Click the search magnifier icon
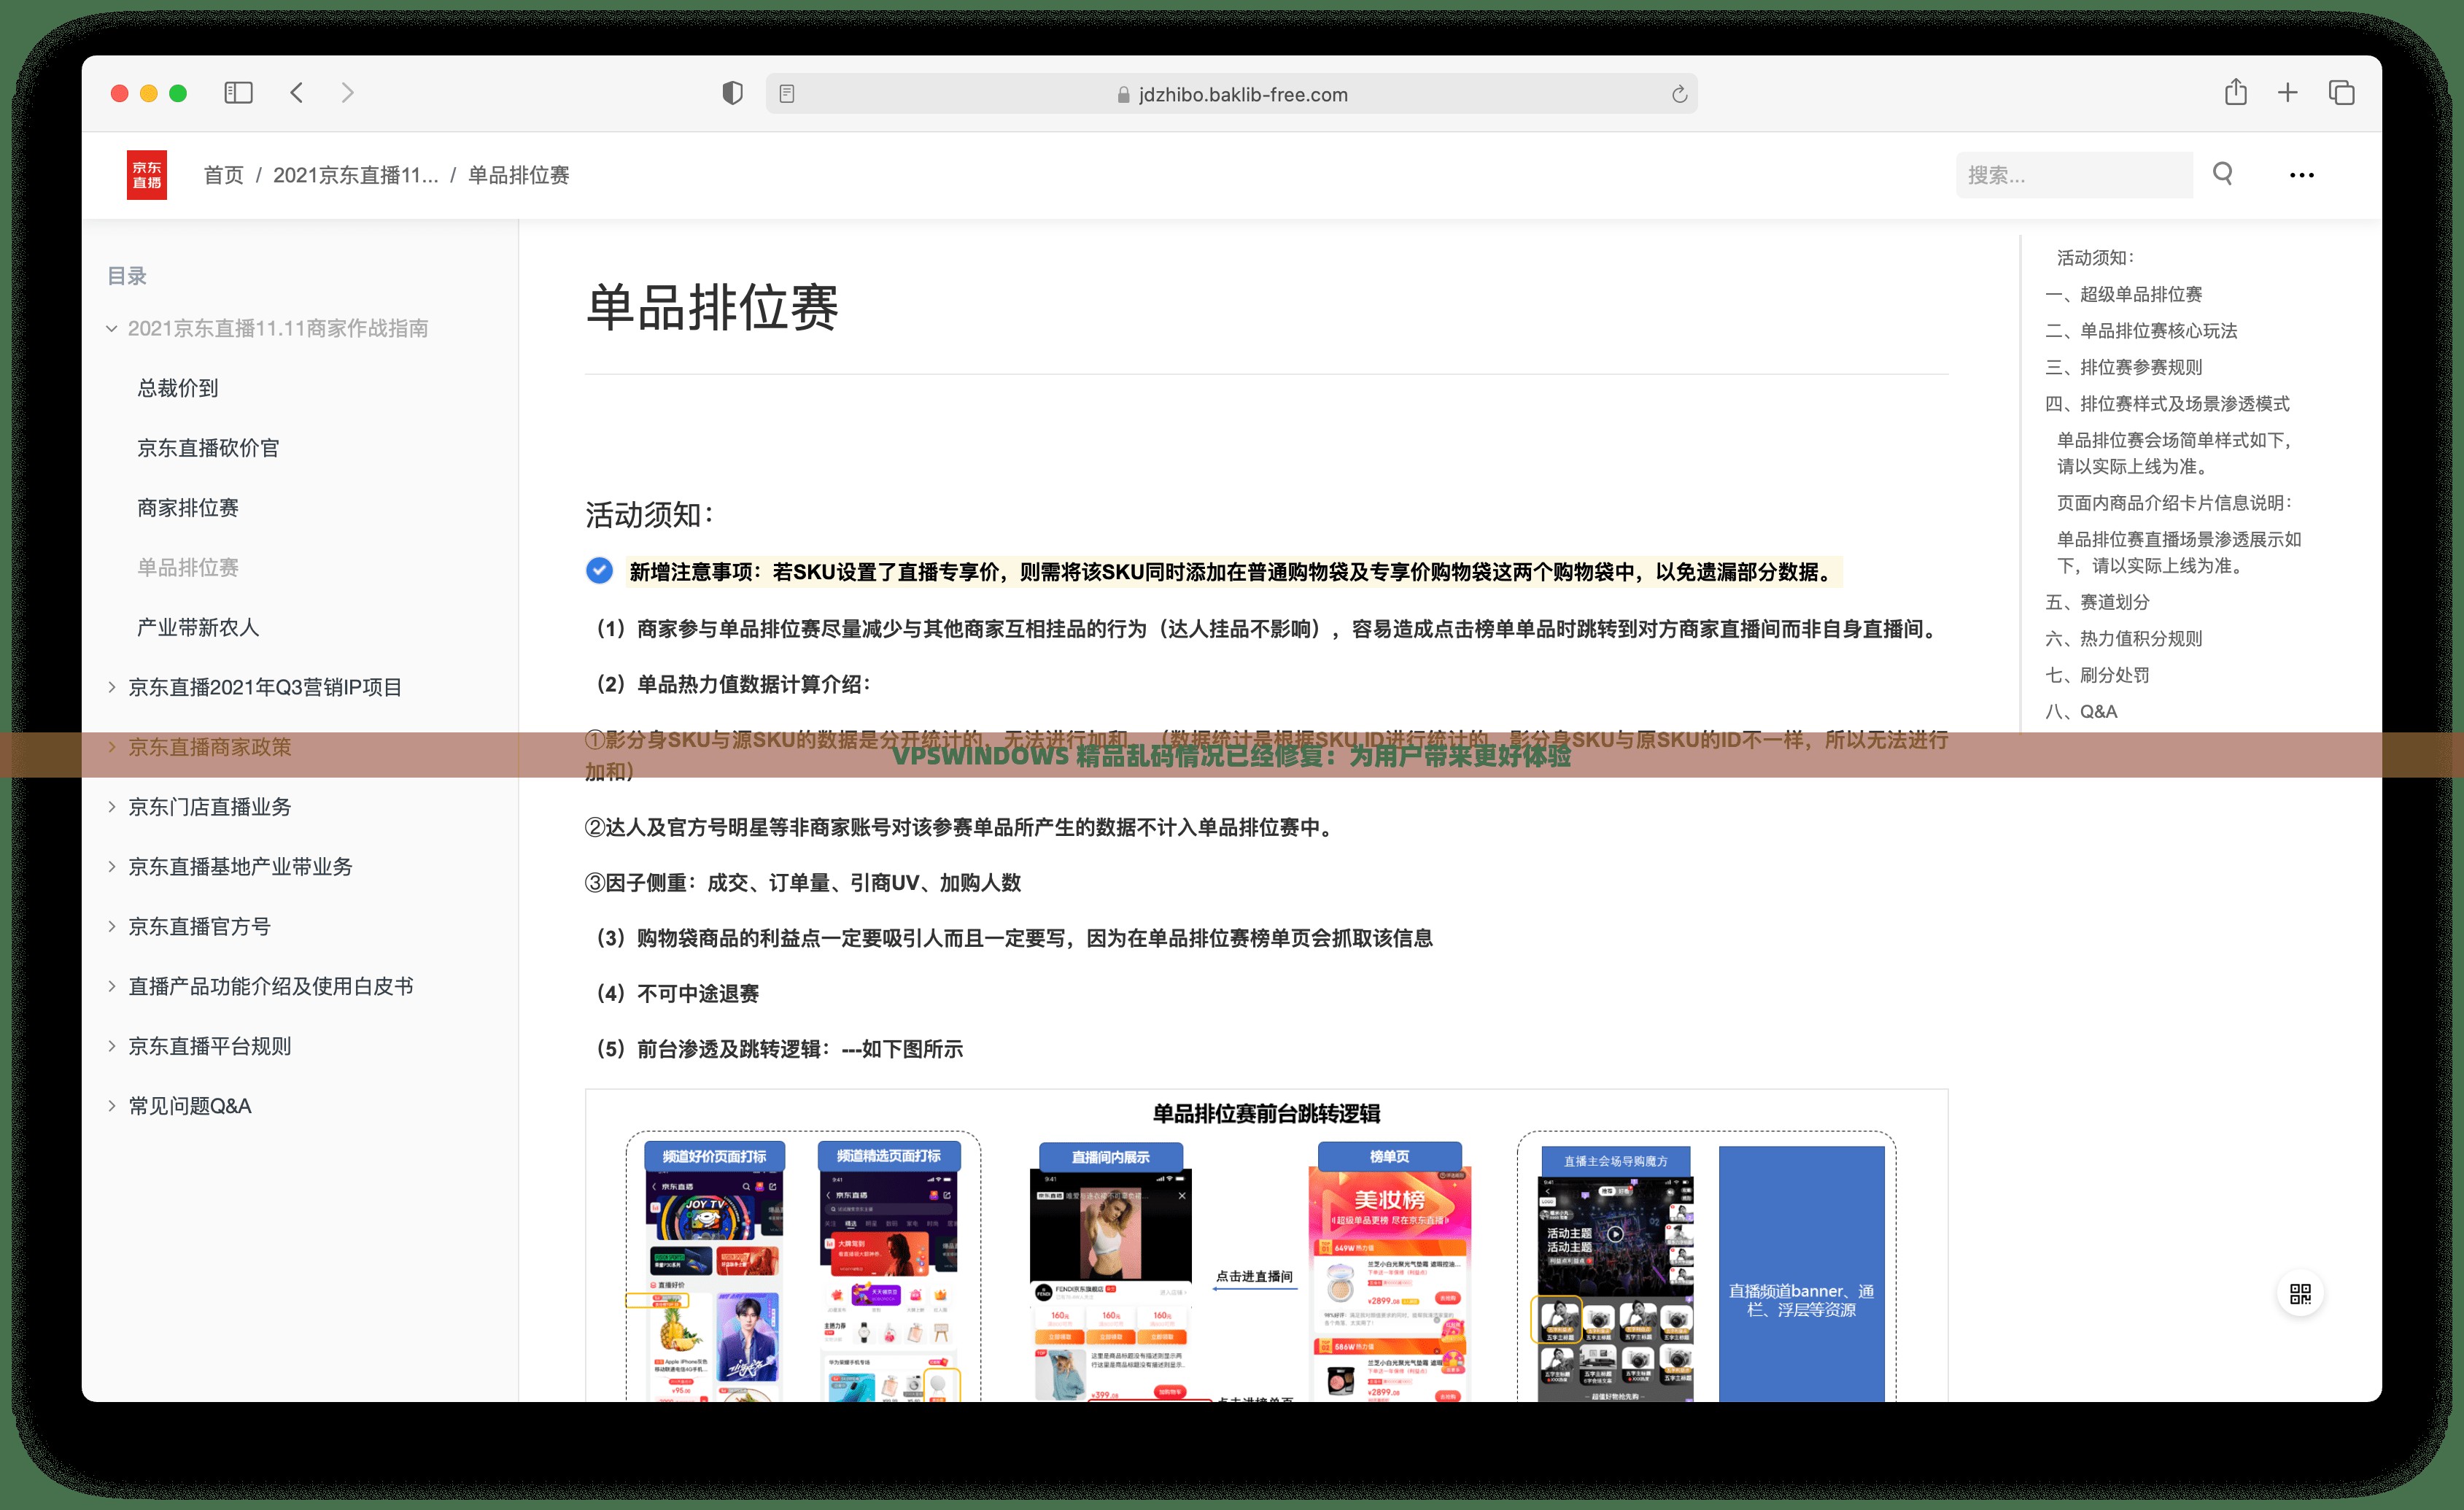 pyautogui.click(x=2222, y=174)
